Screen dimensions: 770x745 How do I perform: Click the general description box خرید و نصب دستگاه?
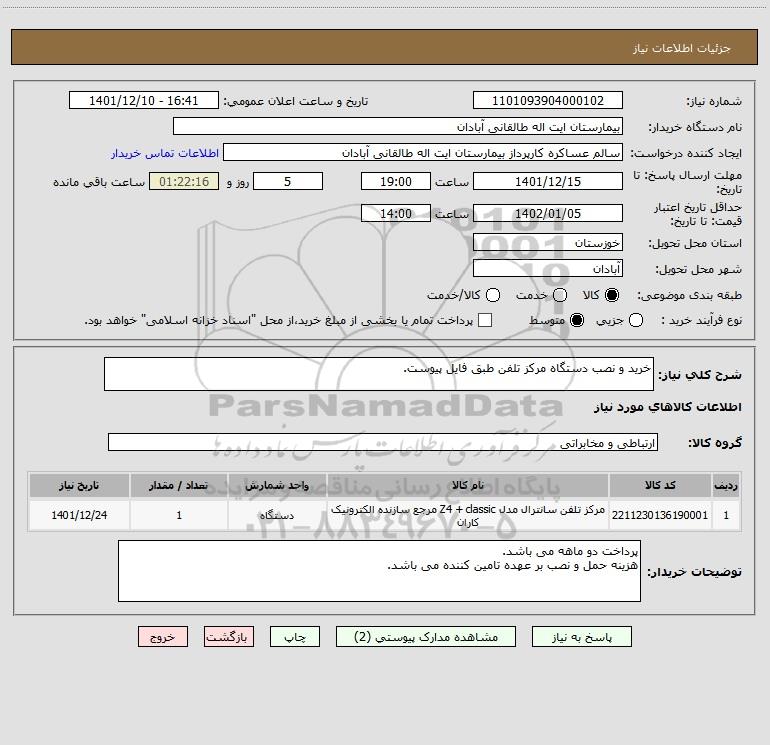379,374
